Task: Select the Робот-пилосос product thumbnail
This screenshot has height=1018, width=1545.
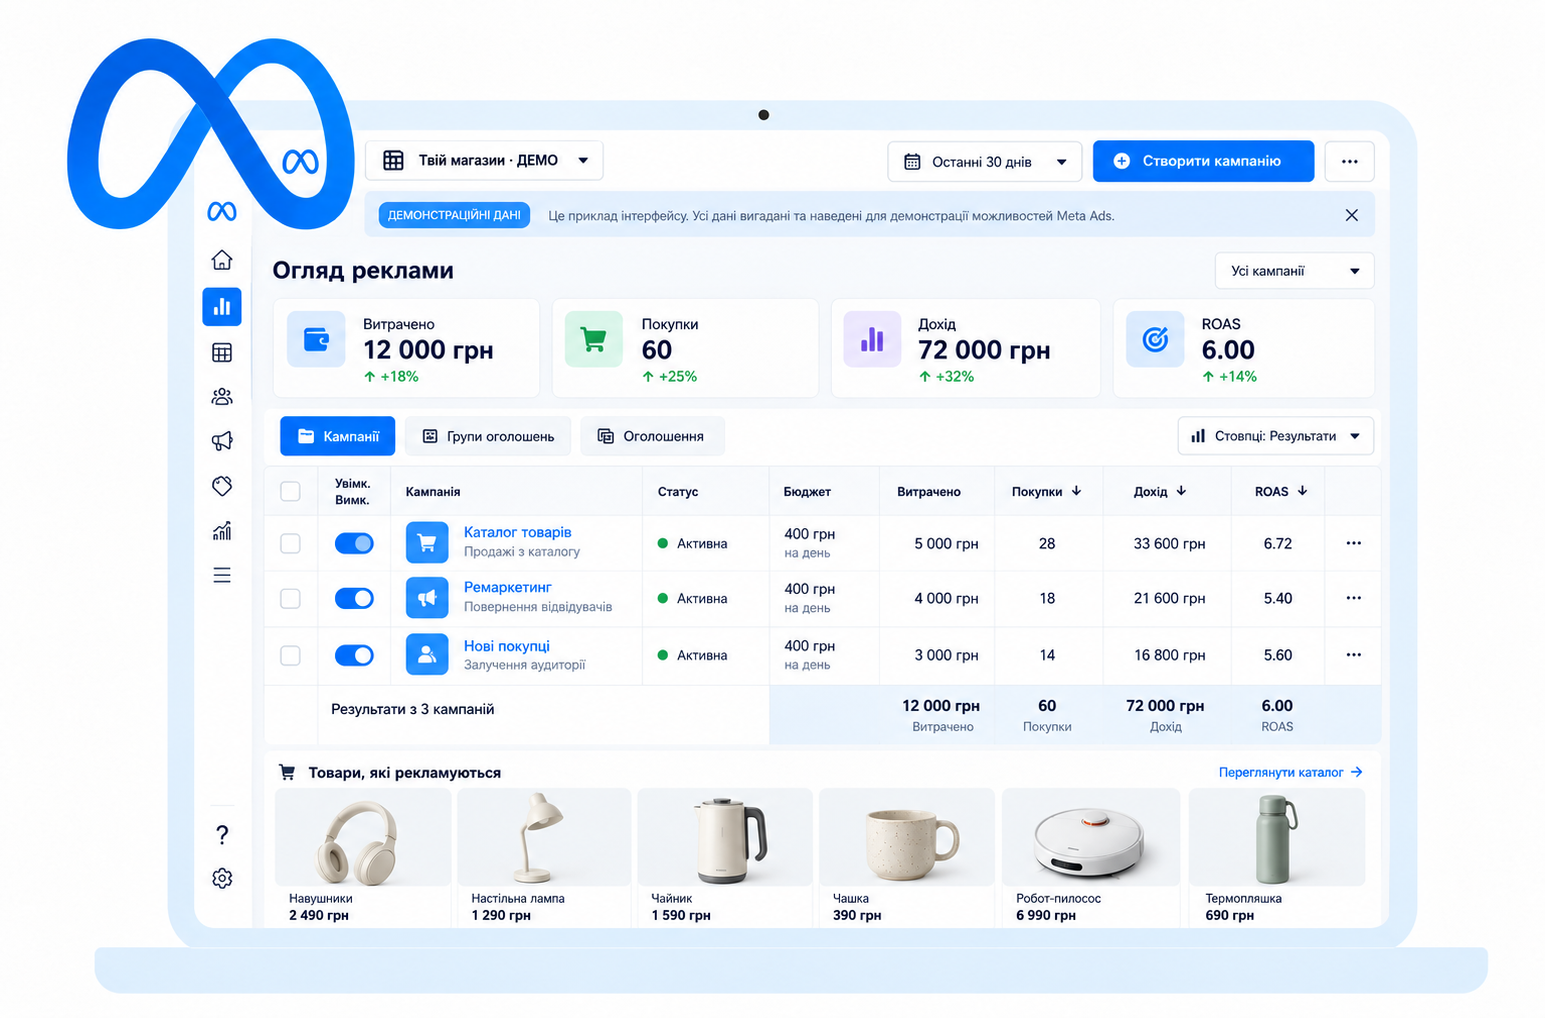Action: tap(1091, 837)
